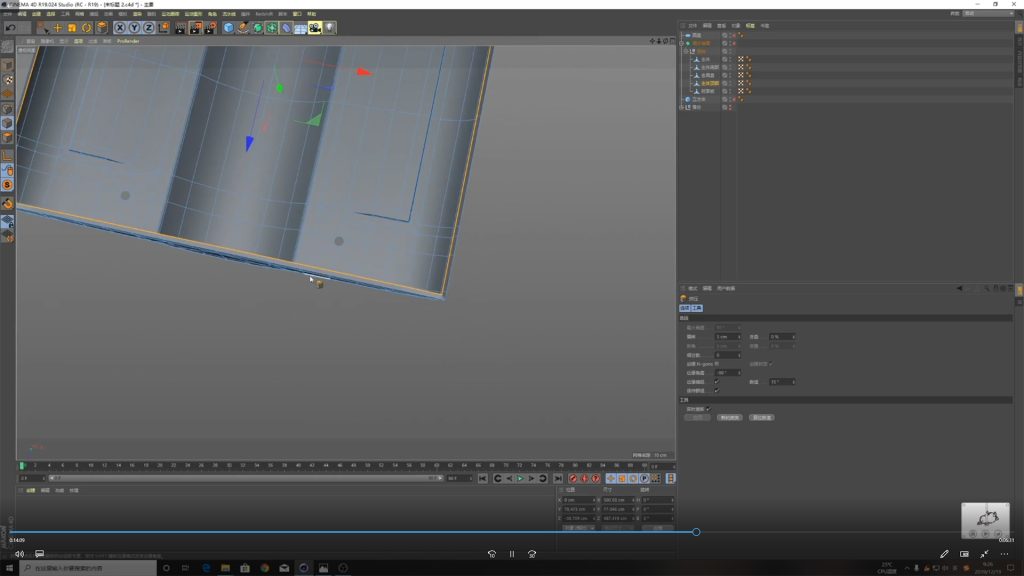Toggle the preserve groups checkbox in extrude options
Viewport: 1024px width, 576px height.
pos(716,390)
